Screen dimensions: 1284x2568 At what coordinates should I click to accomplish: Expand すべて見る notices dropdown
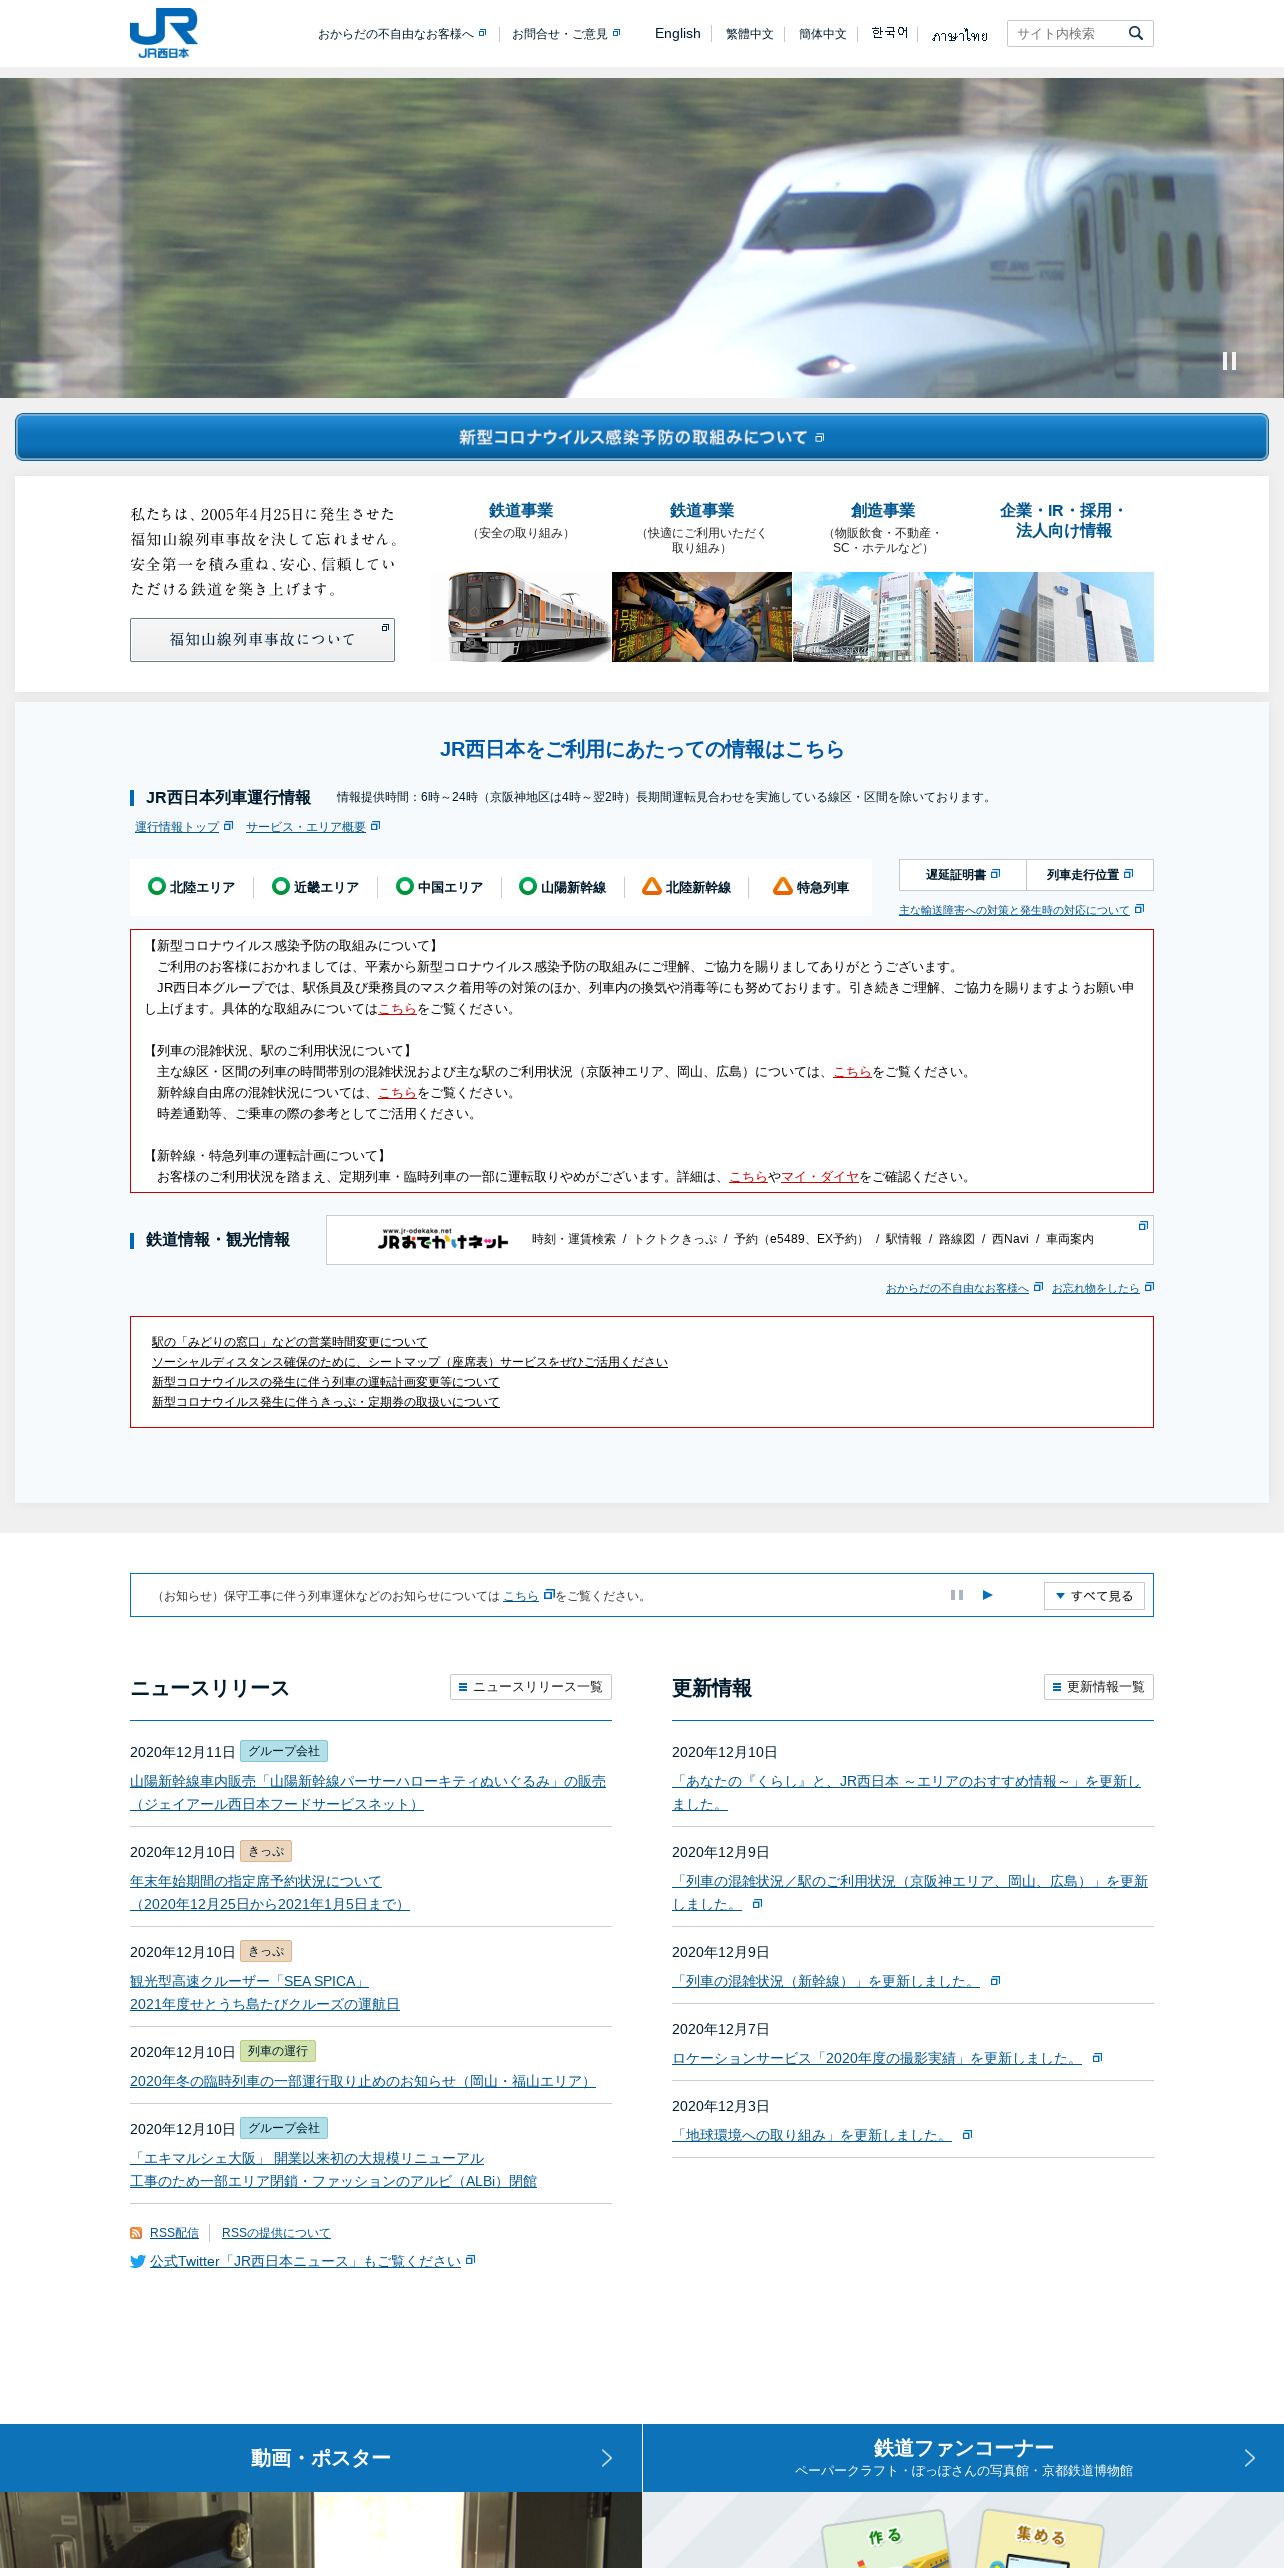(x=1094, y=1596)
